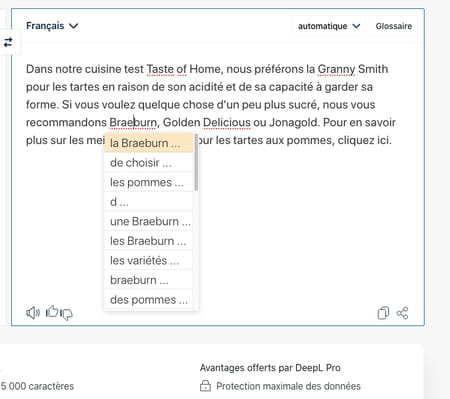
Task: Open the Français target language dropdown
Action: pos(52,26)
